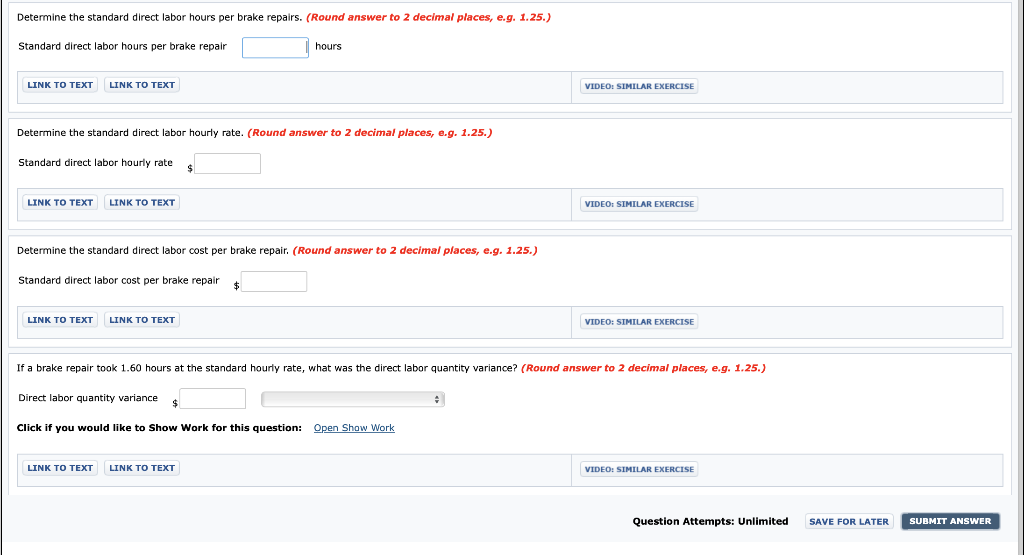Open VIDEO: SIMILAR EXERCISE in the labor hours section
Image resolution: width=1024 pixels, height=555 pixels.
pos(639,86)
